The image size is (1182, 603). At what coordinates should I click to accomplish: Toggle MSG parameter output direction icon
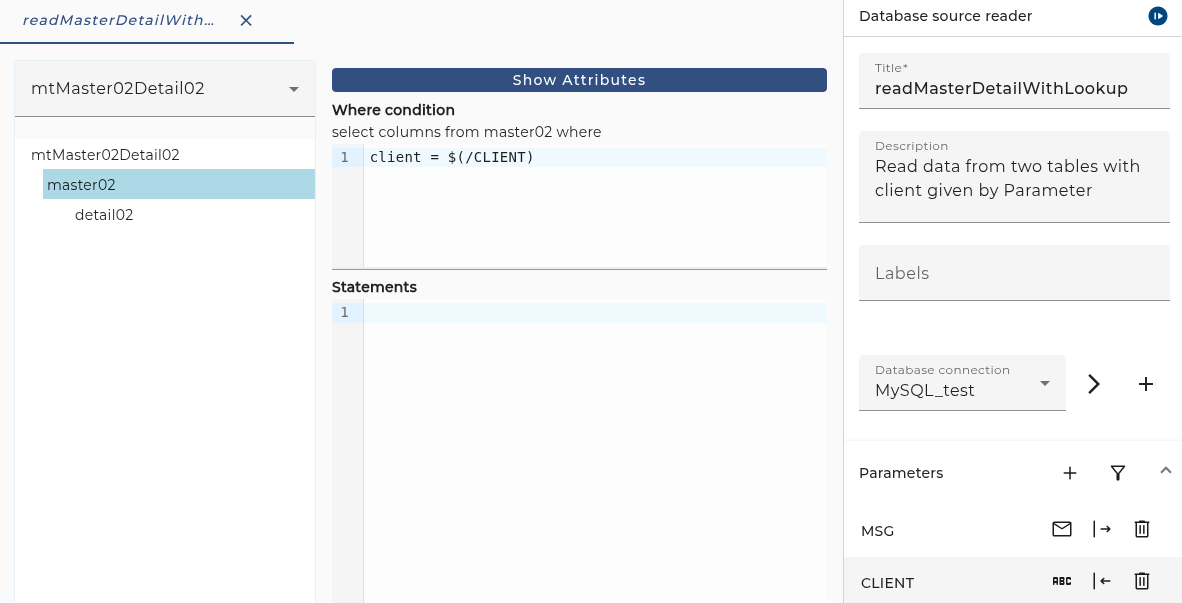(x=1102, y=529)
